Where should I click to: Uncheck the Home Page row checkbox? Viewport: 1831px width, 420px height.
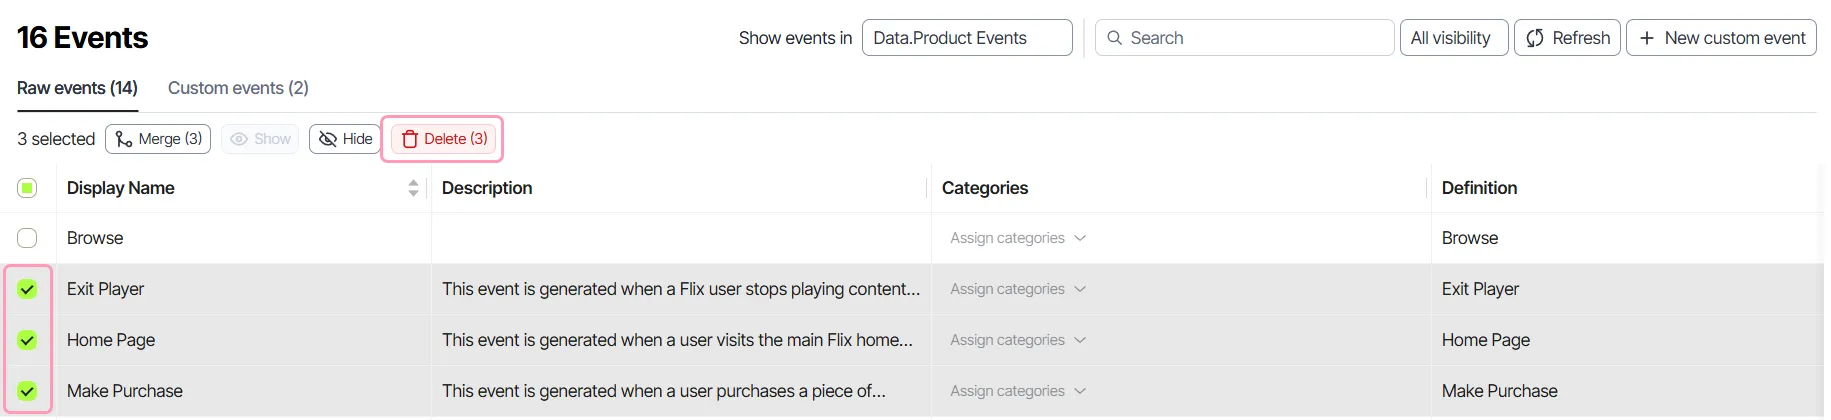[27, 340]
